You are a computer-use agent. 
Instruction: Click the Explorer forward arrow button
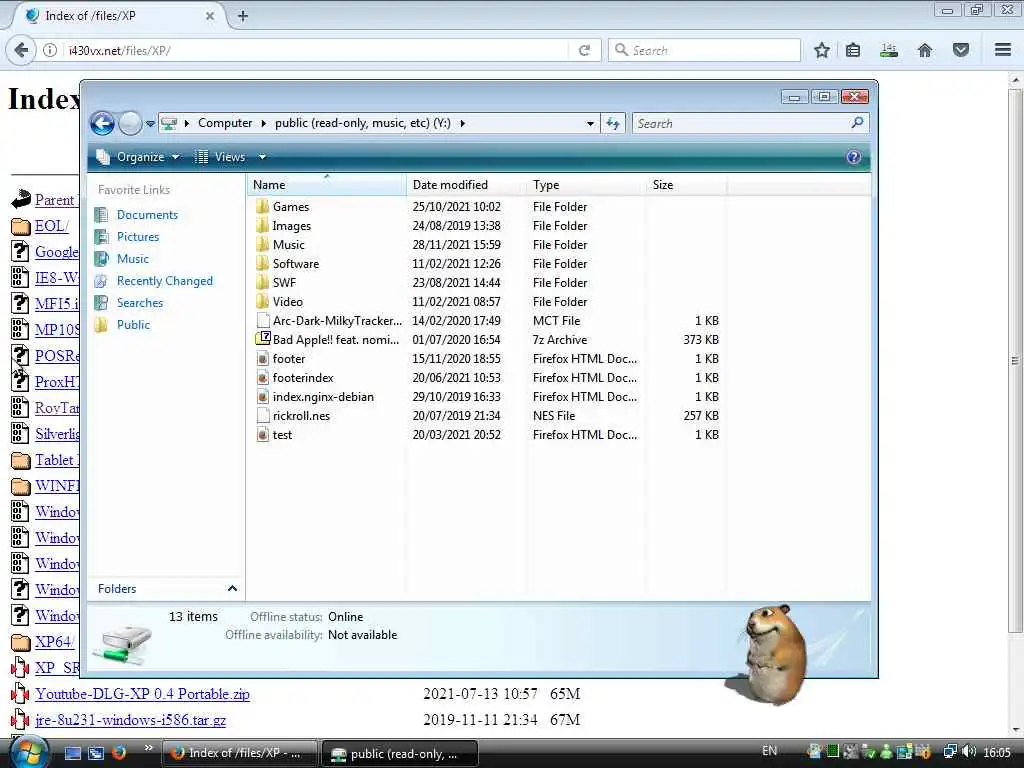coord(130,123)
